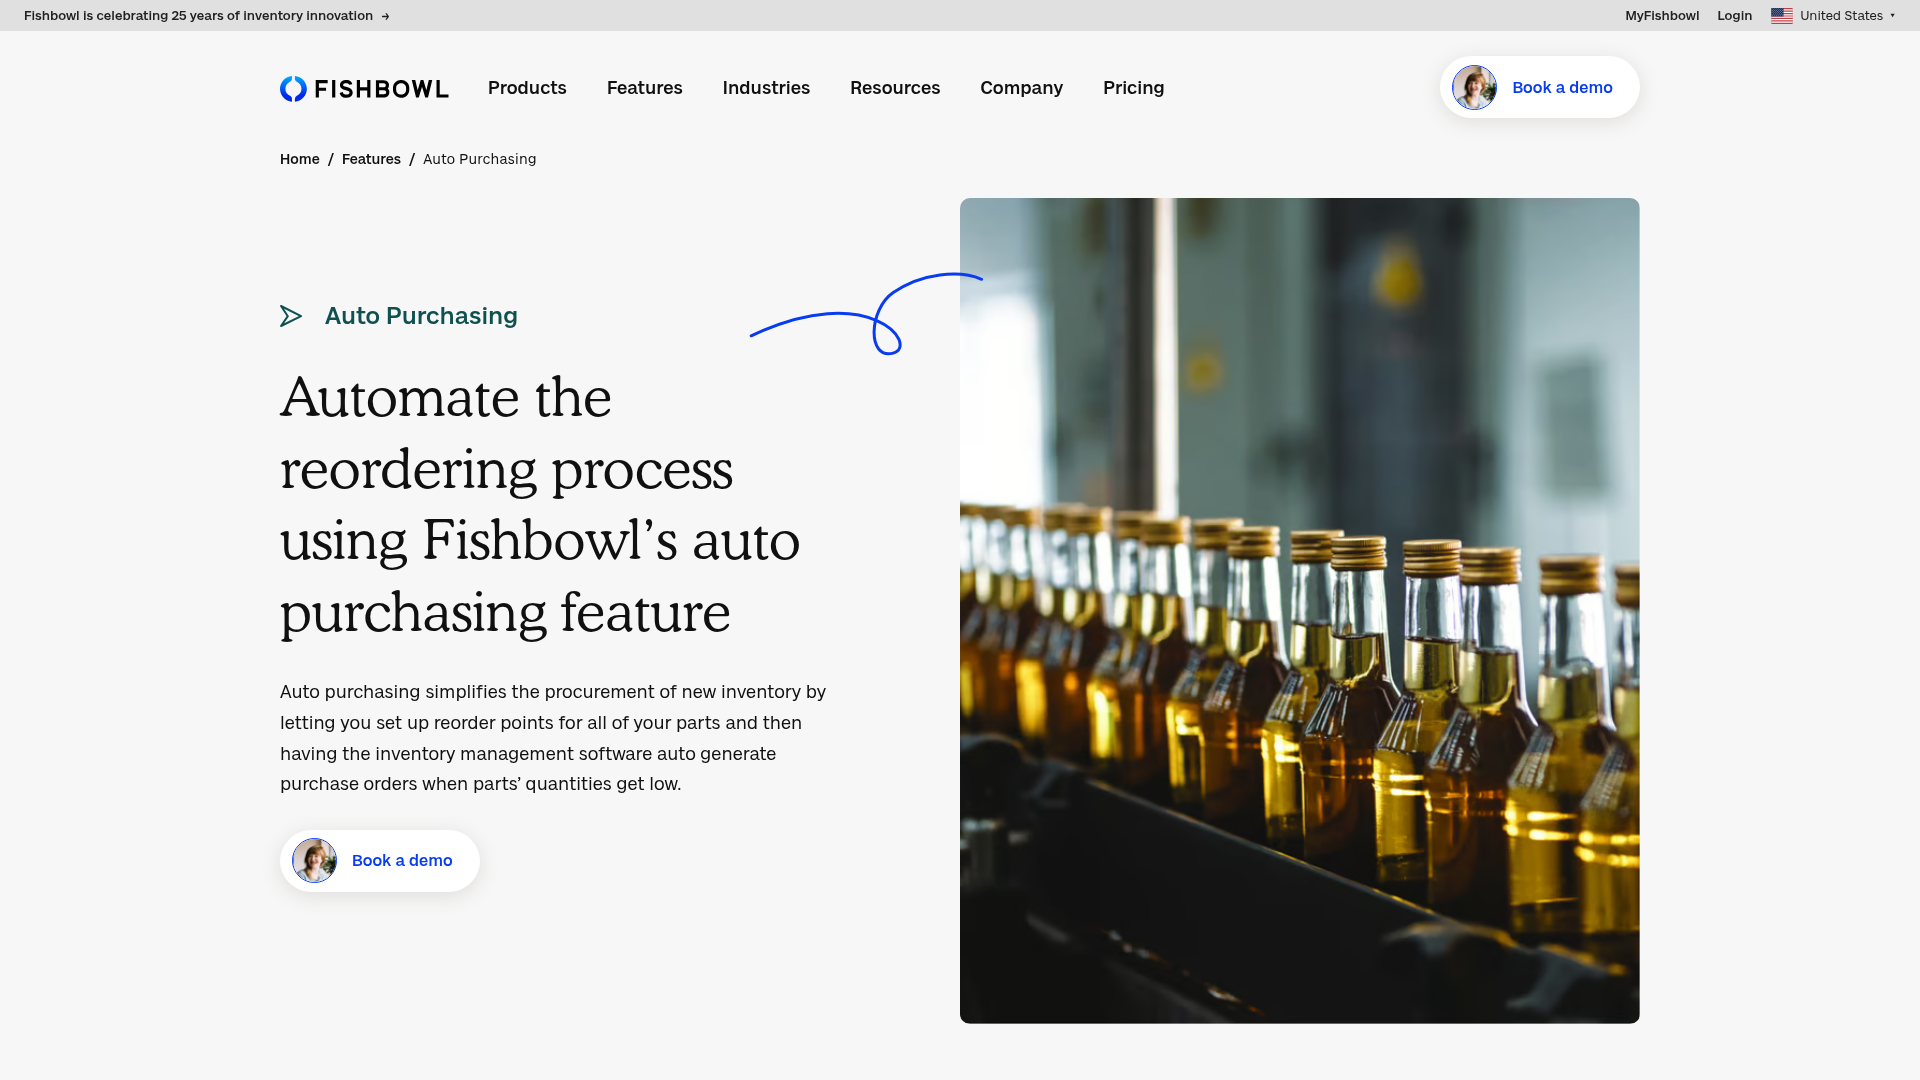Open the MyFishbowl link
1920x1080 pixels.
1662,16
